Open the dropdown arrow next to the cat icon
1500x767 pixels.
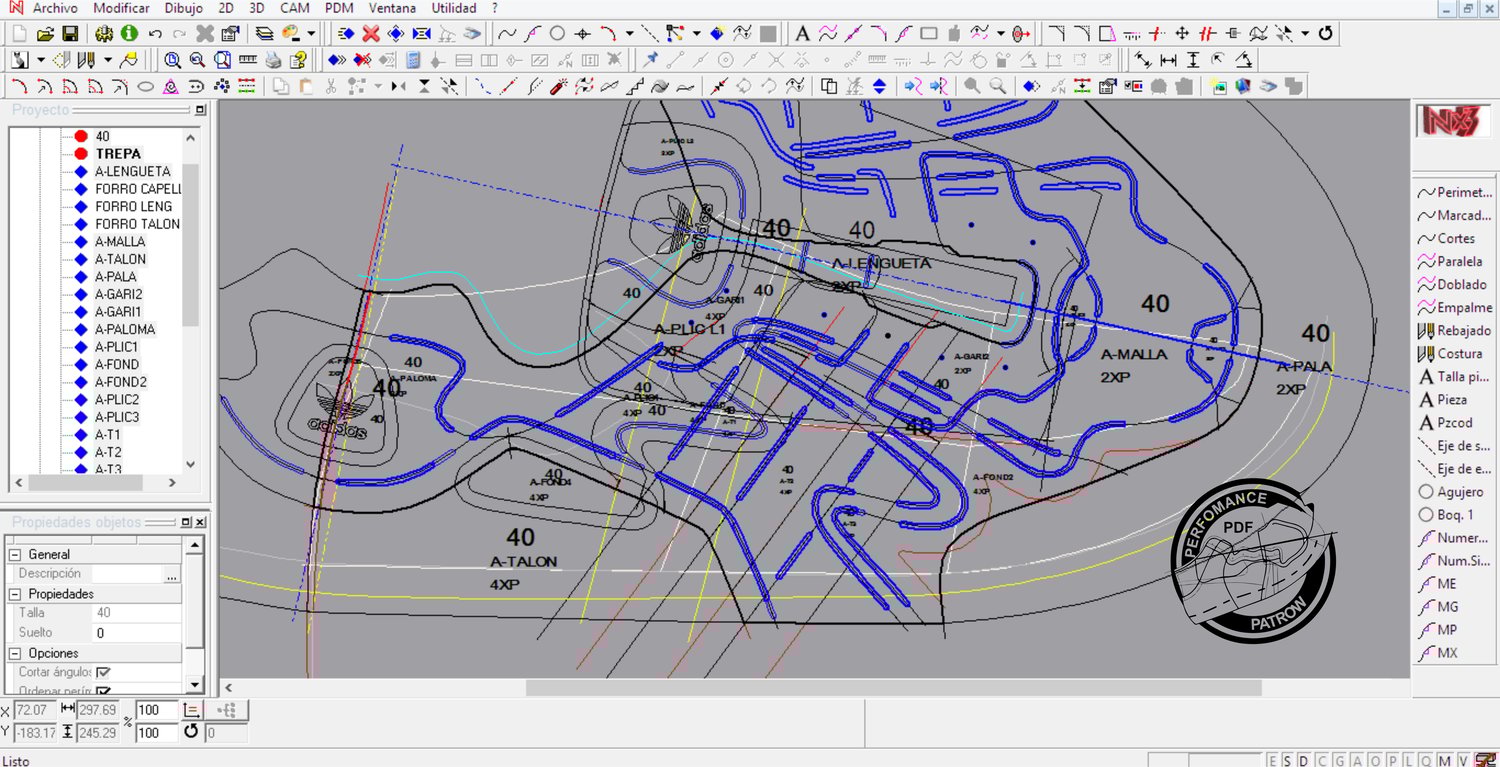(40, 60)
